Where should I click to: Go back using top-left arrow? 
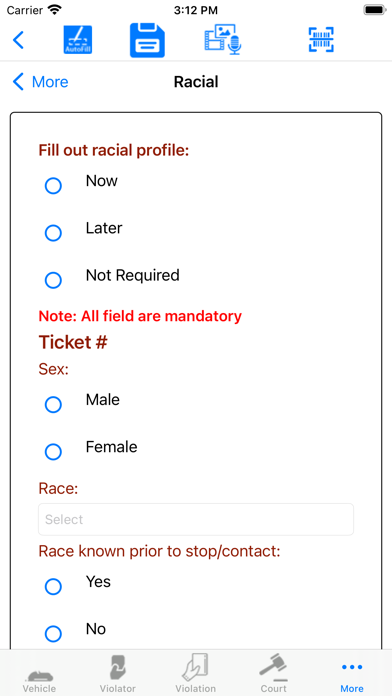18,40
